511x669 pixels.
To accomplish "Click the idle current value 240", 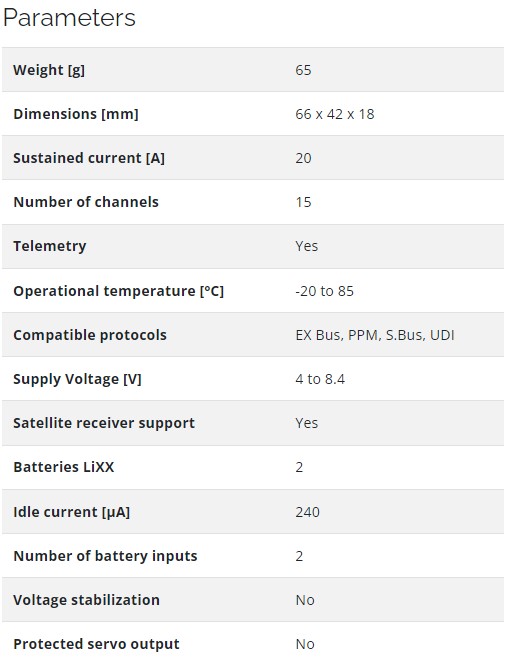I will tap(308, 512).
